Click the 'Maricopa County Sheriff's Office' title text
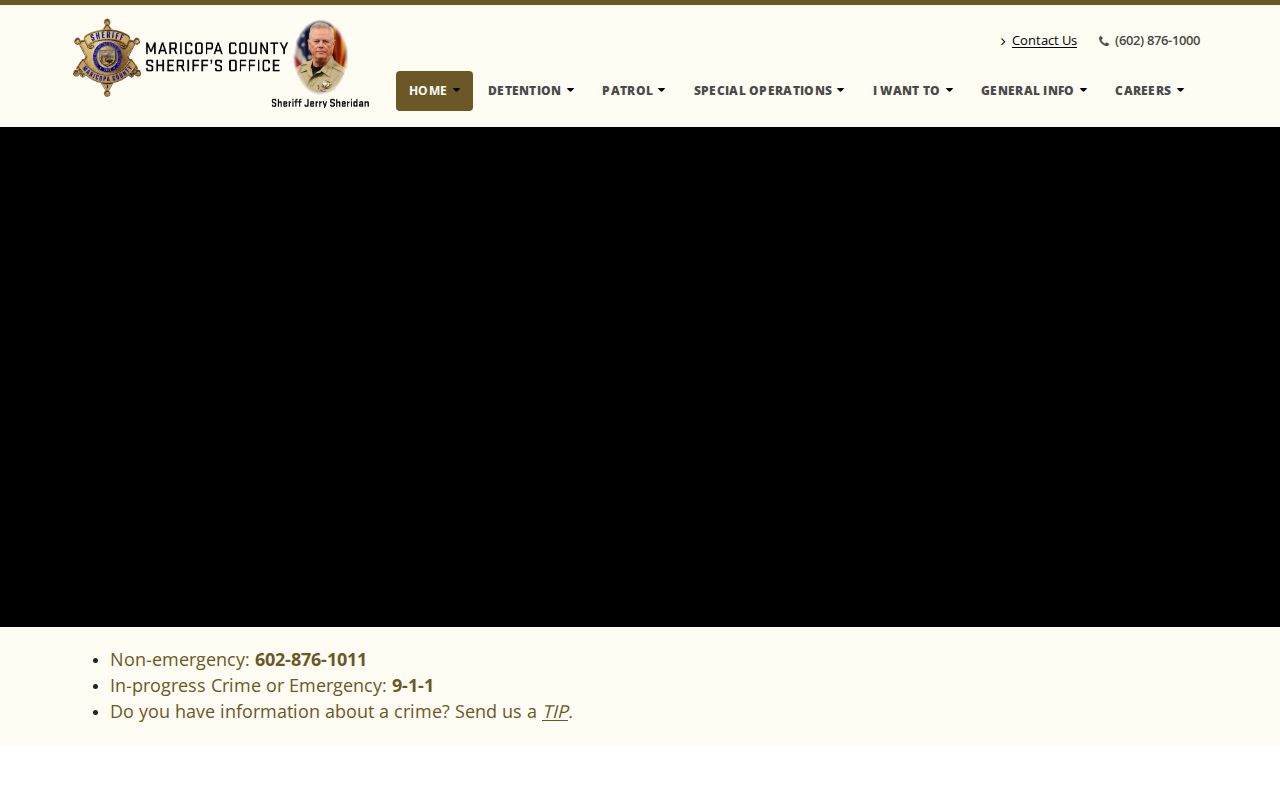Viewport: 1280px width, 800px height. point(216,57)
